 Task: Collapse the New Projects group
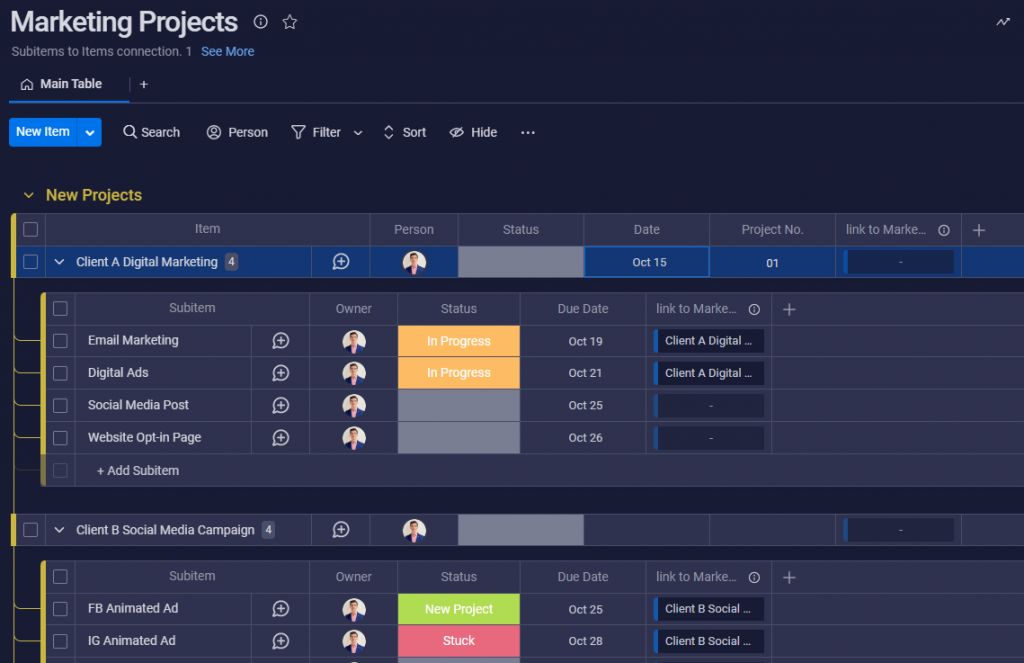28,195
